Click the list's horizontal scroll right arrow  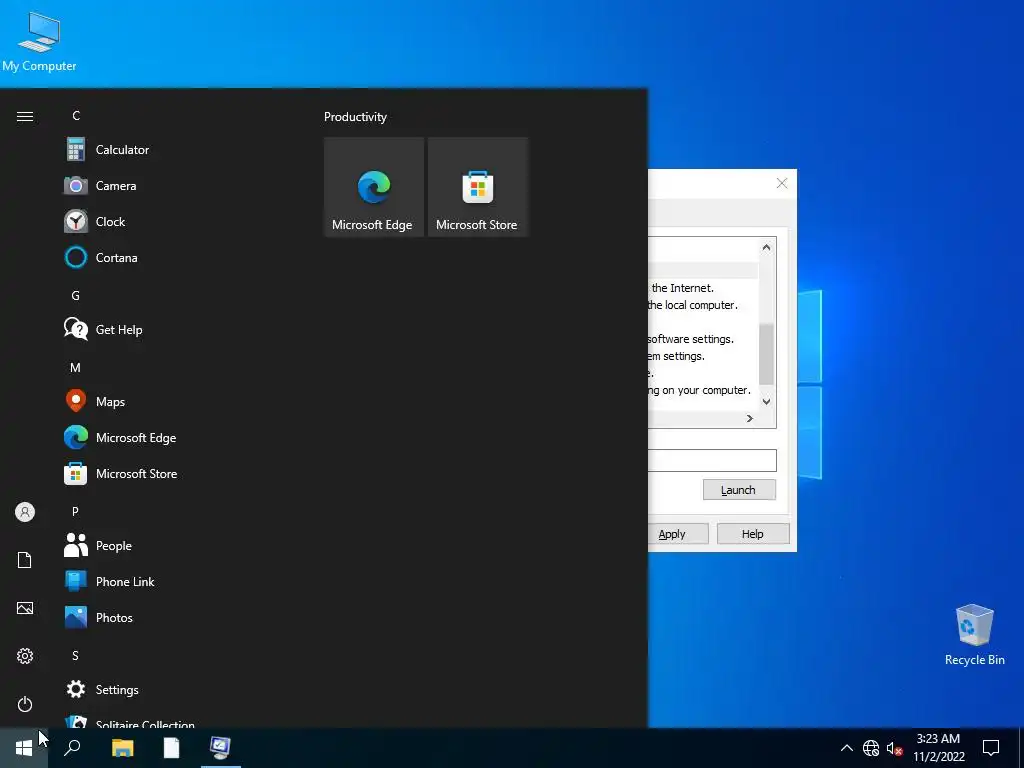tap(750, 419)
